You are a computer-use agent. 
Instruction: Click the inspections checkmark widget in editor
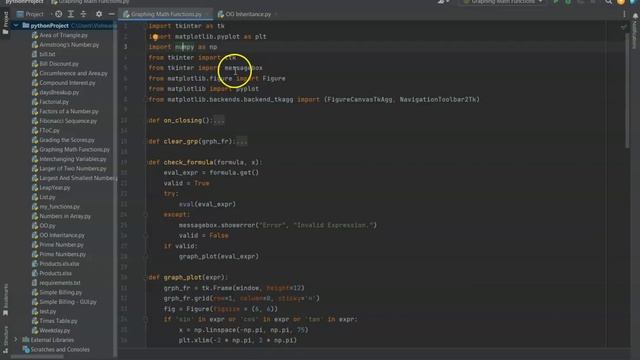click(x=623, y=27)
